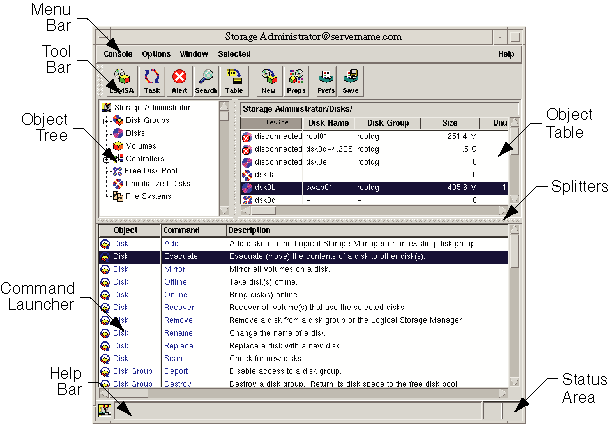Open the Alert monitor toolbar icon
This screenshot has height=424, width=609.
click(x=180, y=79)
